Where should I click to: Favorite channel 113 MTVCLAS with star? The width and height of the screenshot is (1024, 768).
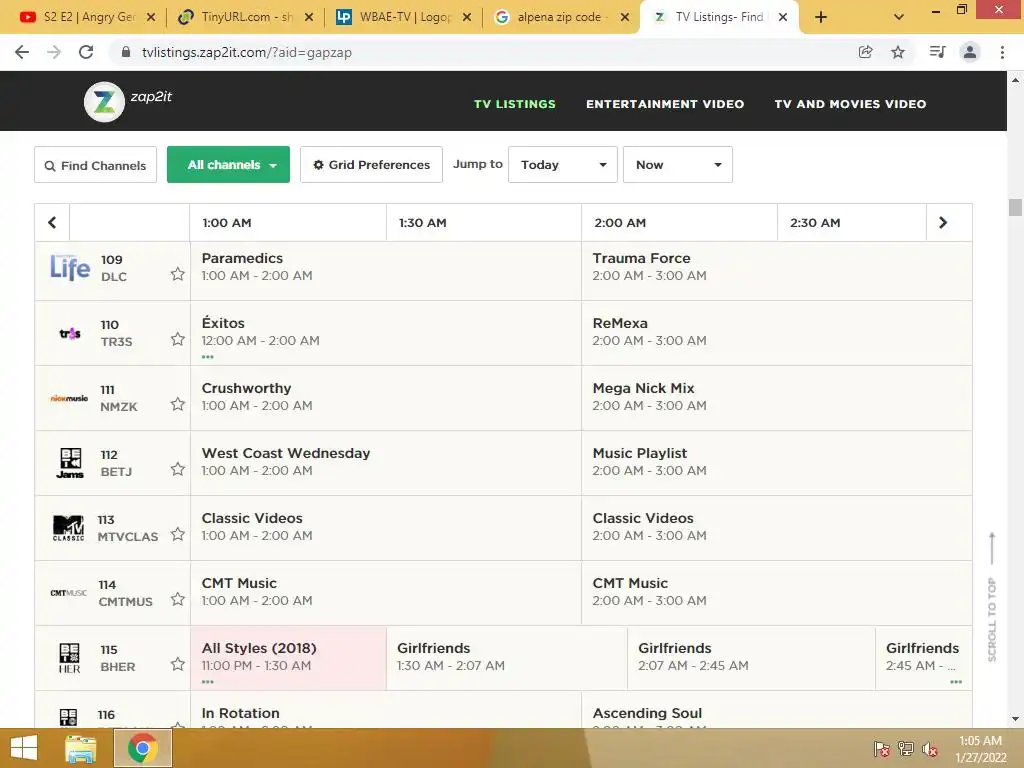(x=178, y=534)
